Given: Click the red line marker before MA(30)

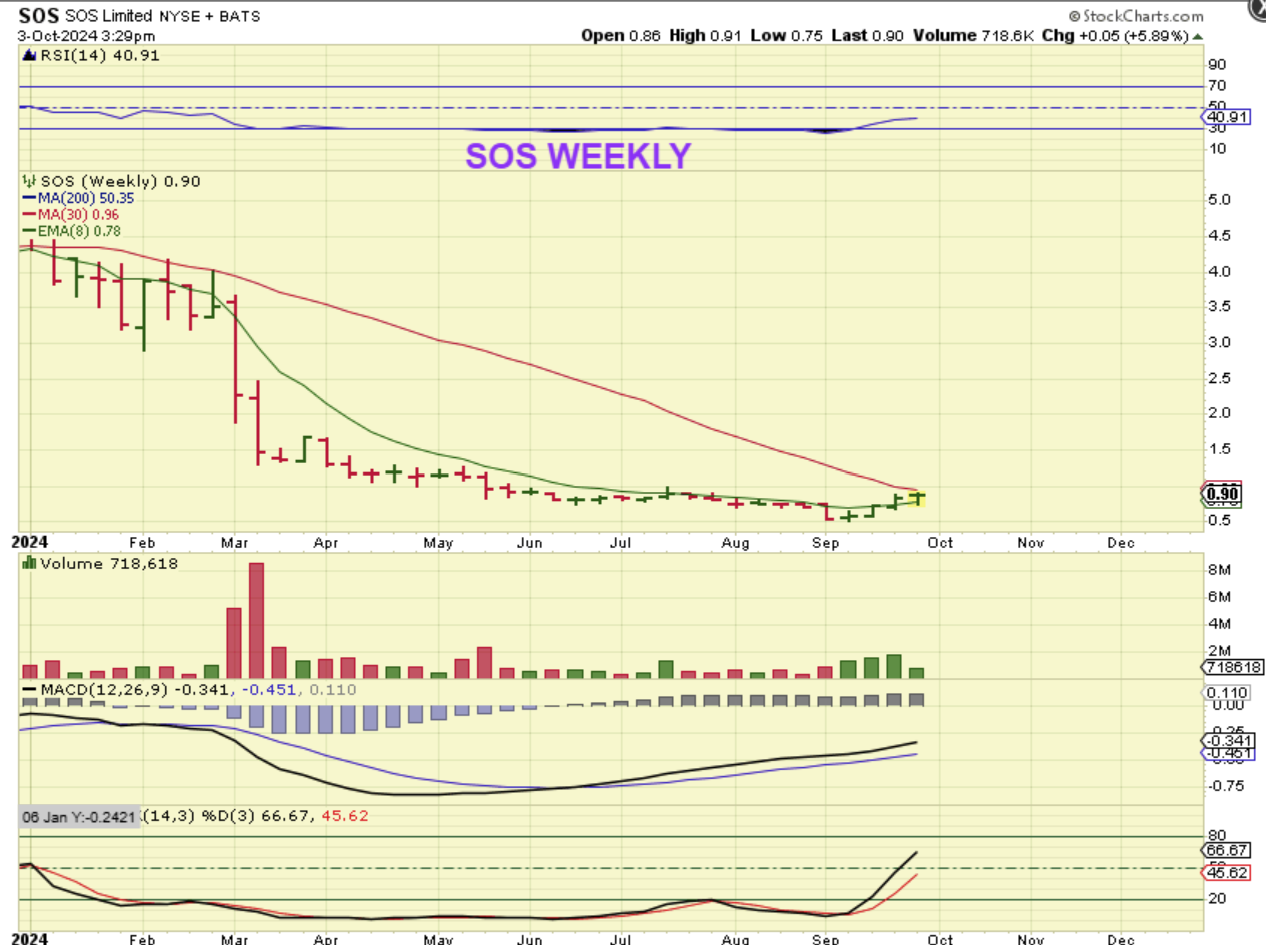Looking at the screenshot, I should [30, 214].
